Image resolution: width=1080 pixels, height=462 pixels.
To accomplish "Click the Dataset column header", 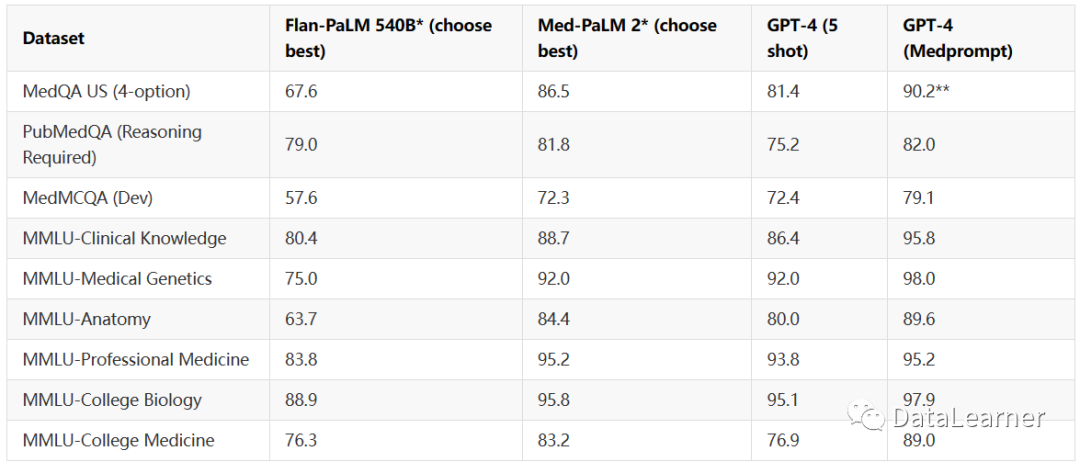I will pos(53,39).
